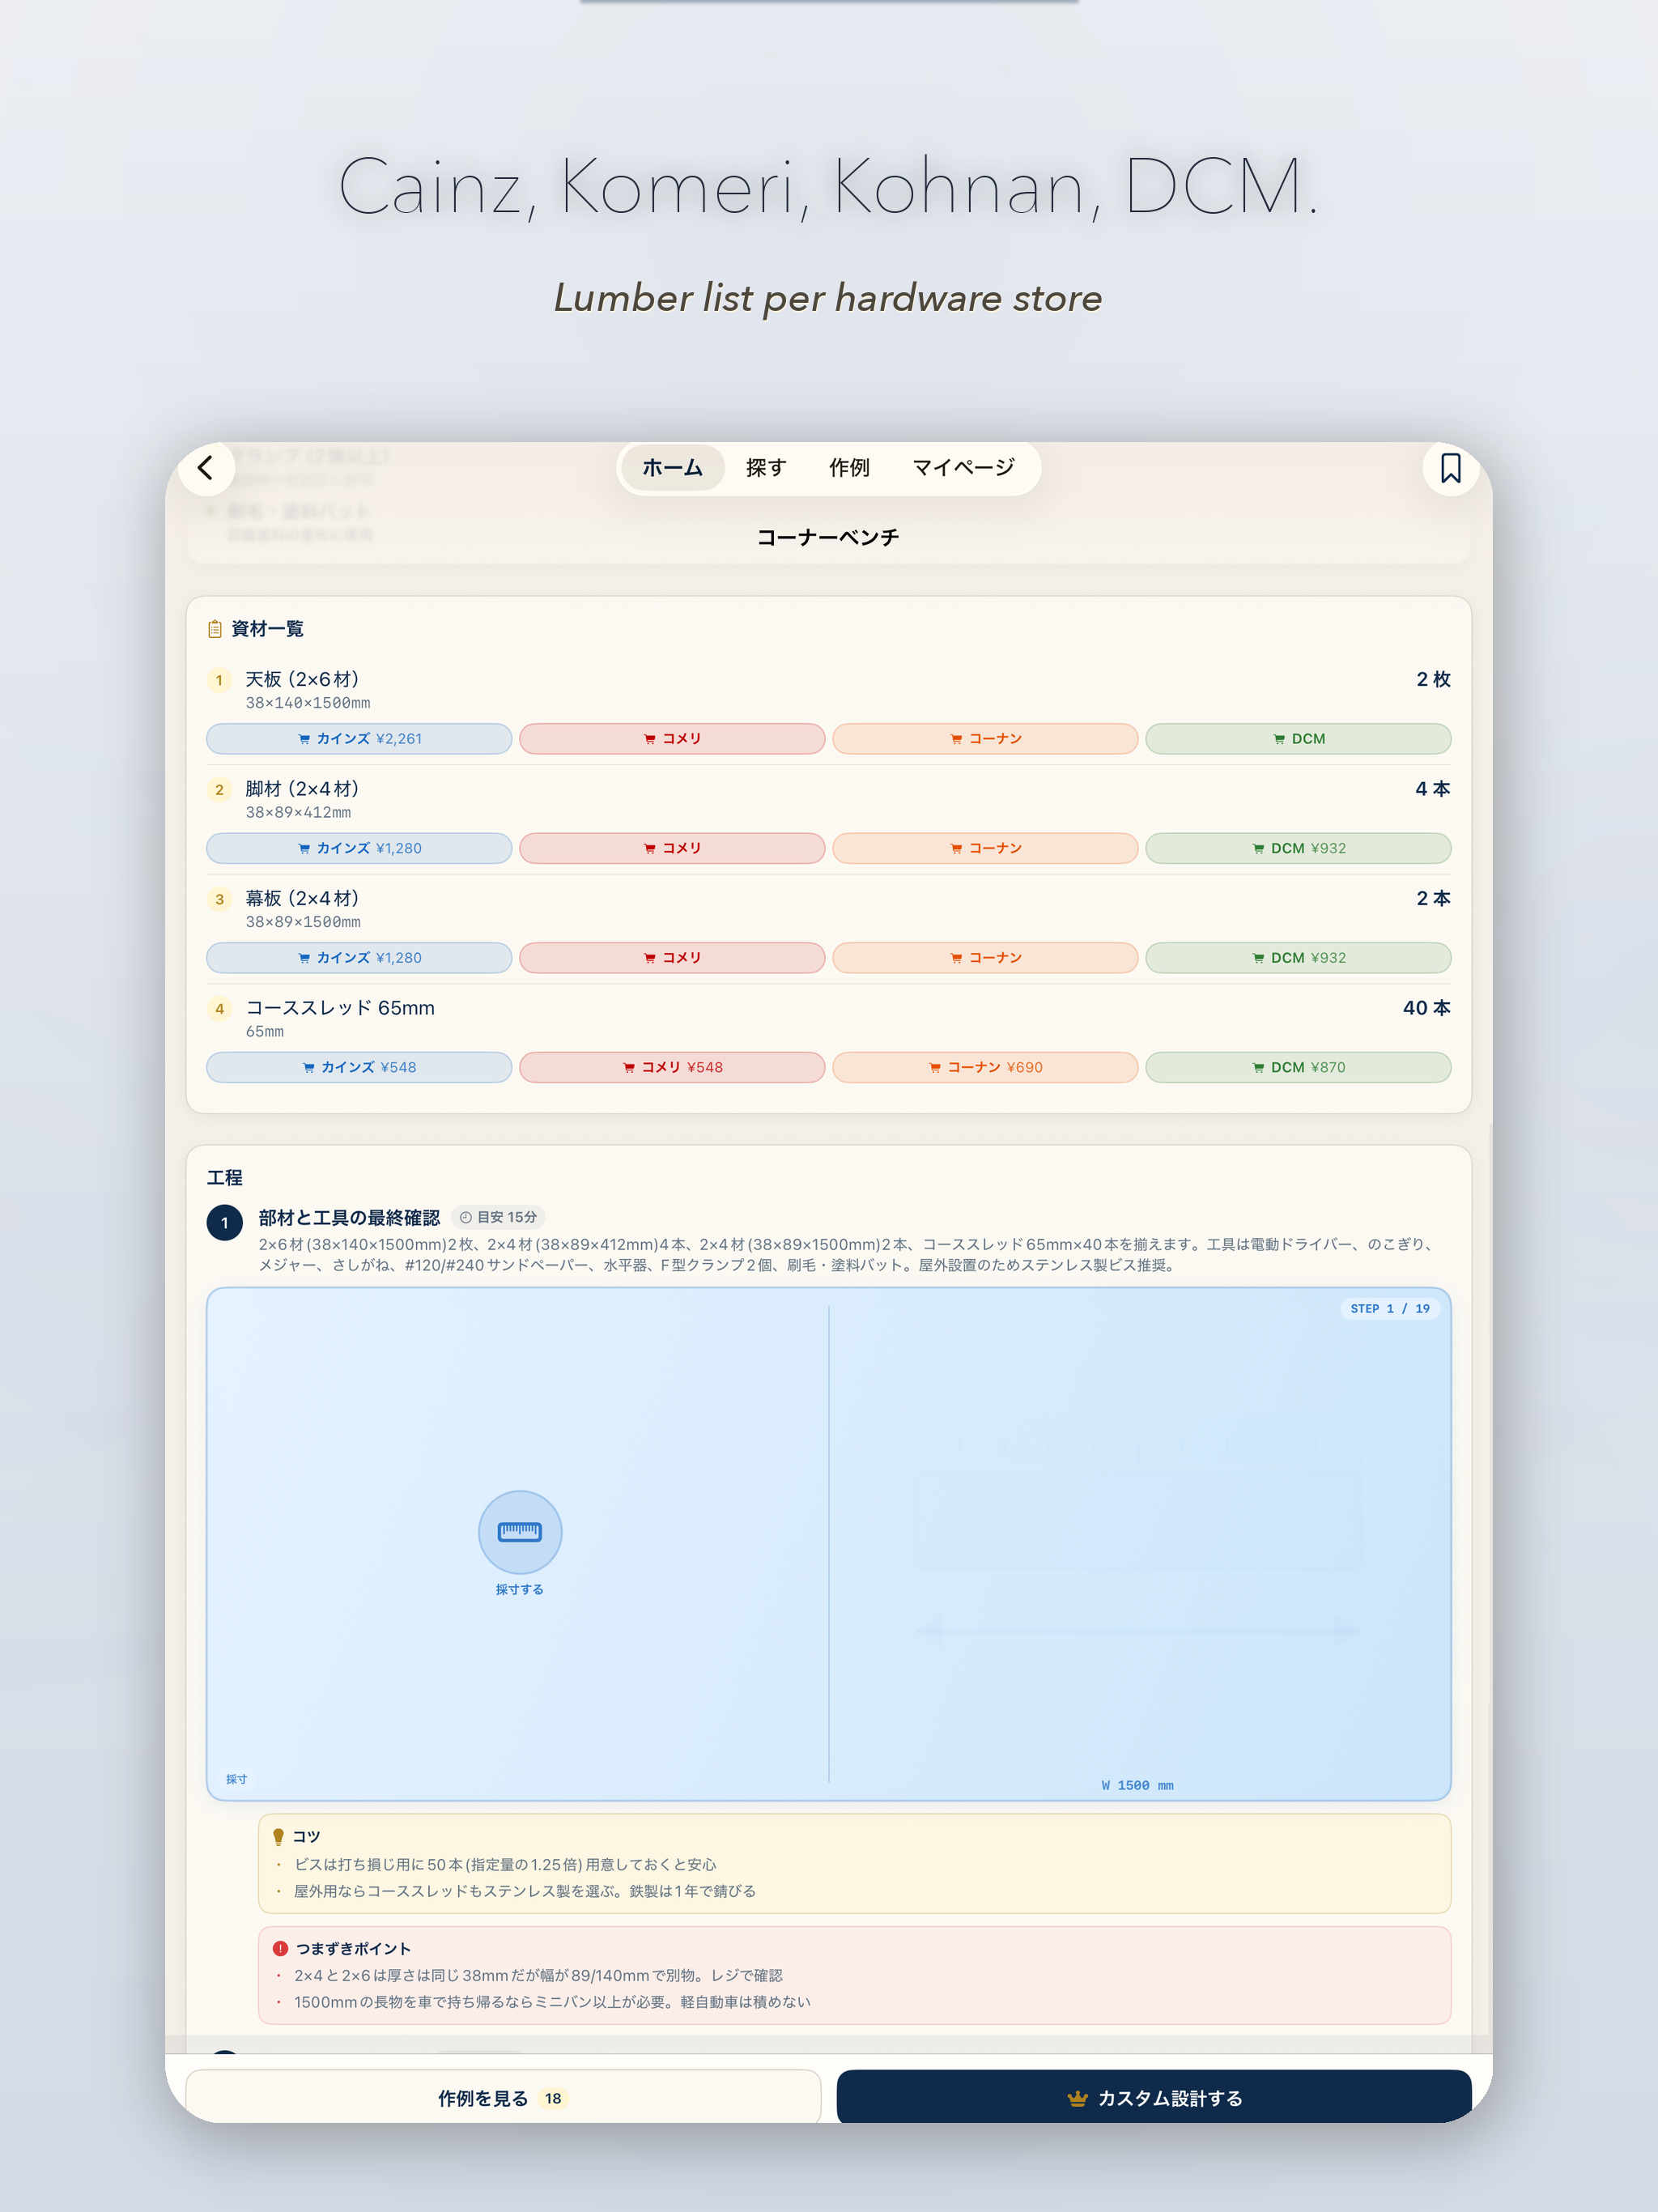Screen dimensions: 1658x2212
Task: Buy 幕板 at DCM ¥932
Action: coord(1298,958)
